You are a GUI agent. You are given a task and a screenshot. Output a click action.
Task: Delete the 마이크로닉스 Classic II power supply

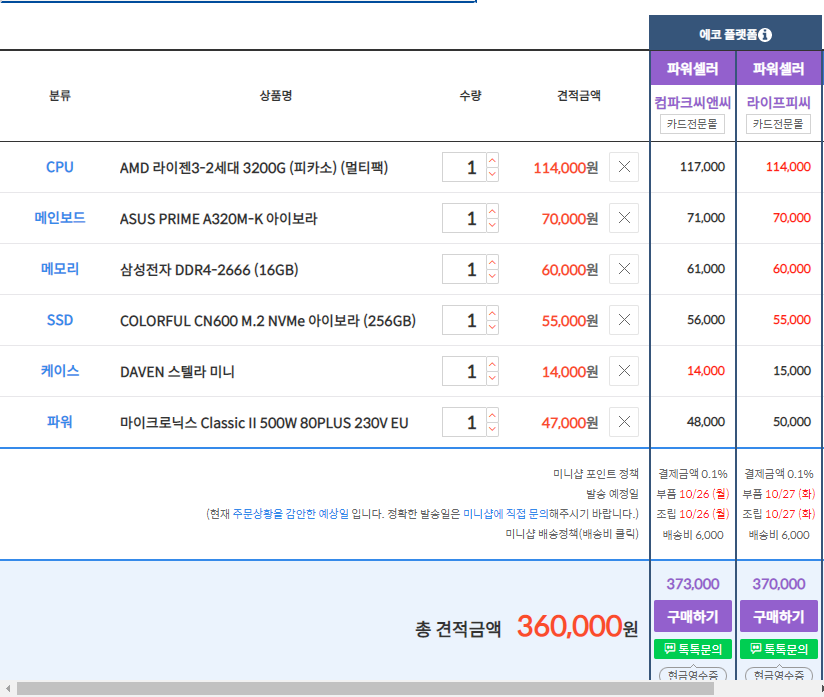[624, 422]
